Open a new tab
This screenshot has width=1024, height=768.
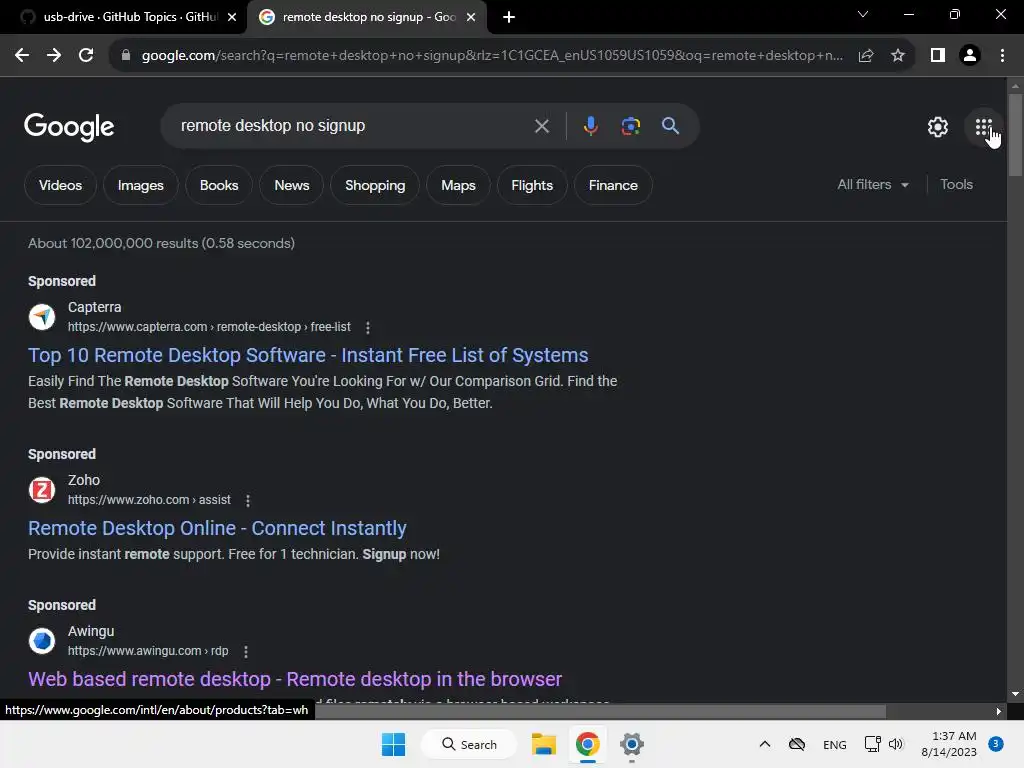509,17
